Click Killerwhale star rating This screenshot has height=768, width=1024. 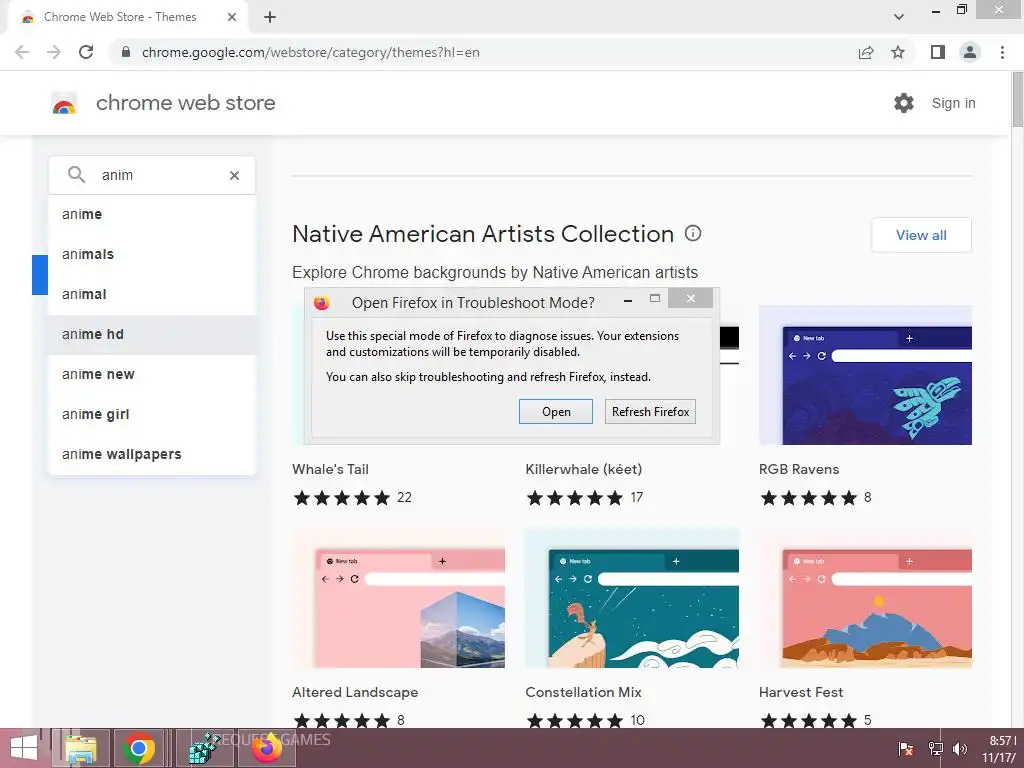tap(575, 498)
